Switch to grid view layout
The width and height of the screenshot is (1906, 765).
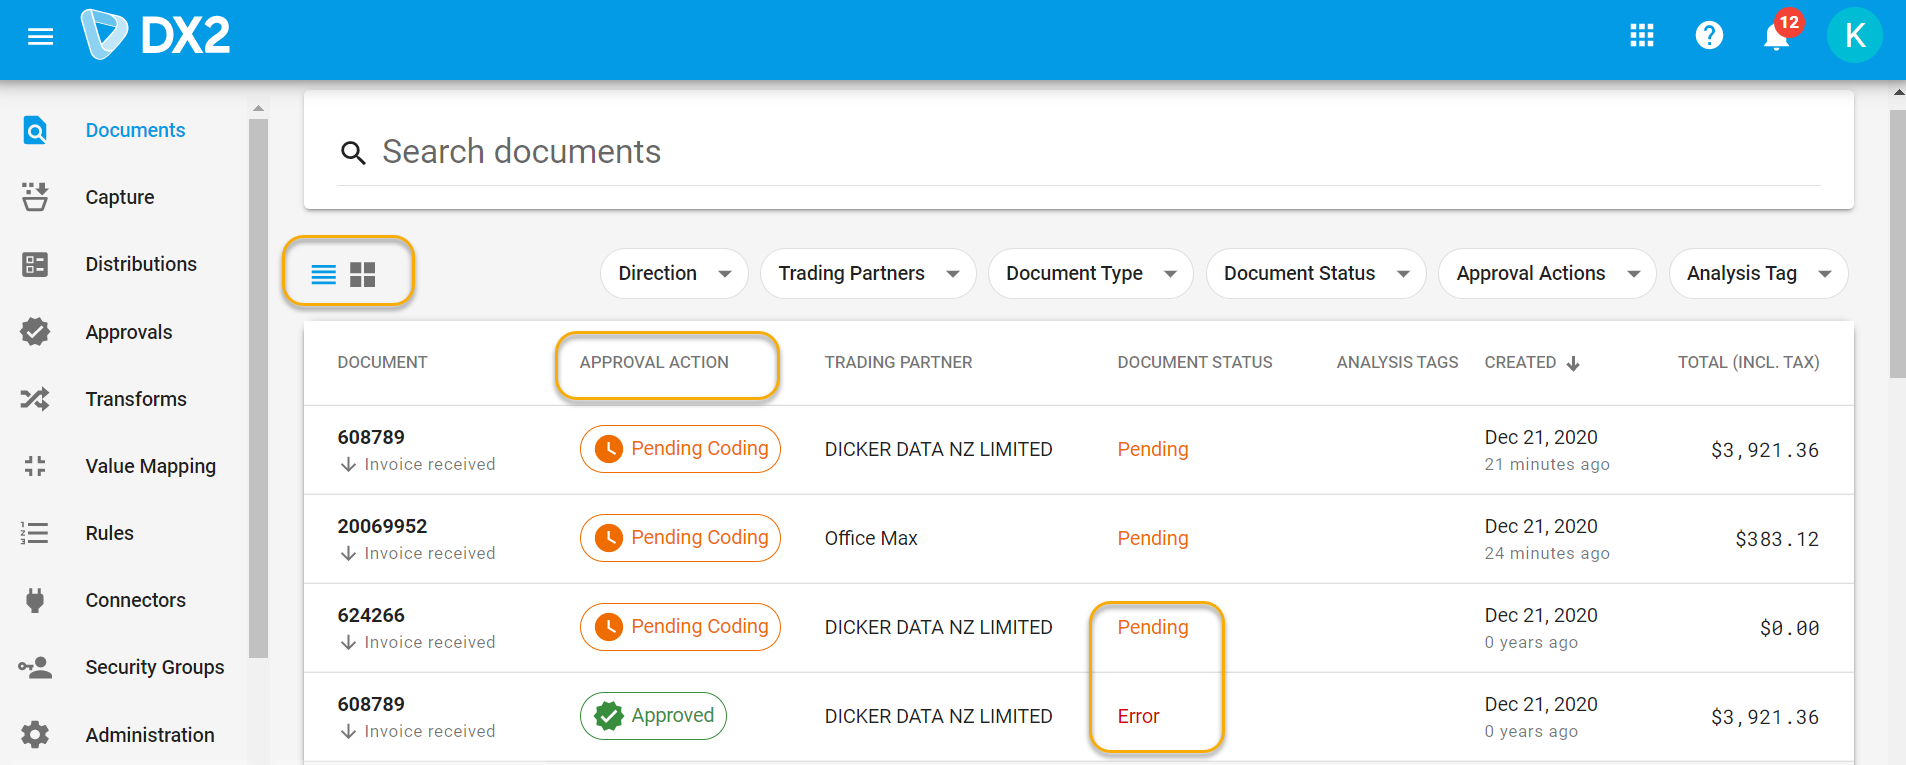363,275
